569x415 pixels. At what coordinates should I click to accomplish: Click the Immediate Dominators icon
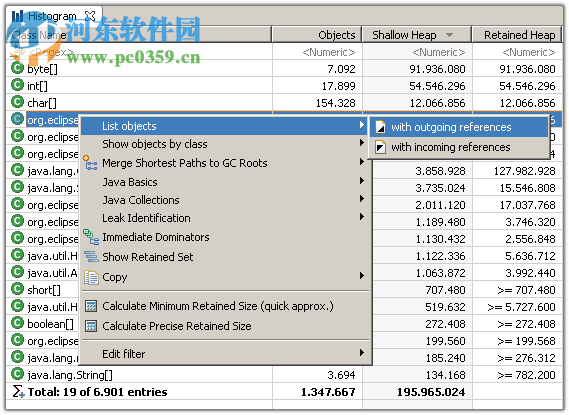coord(91,237)
